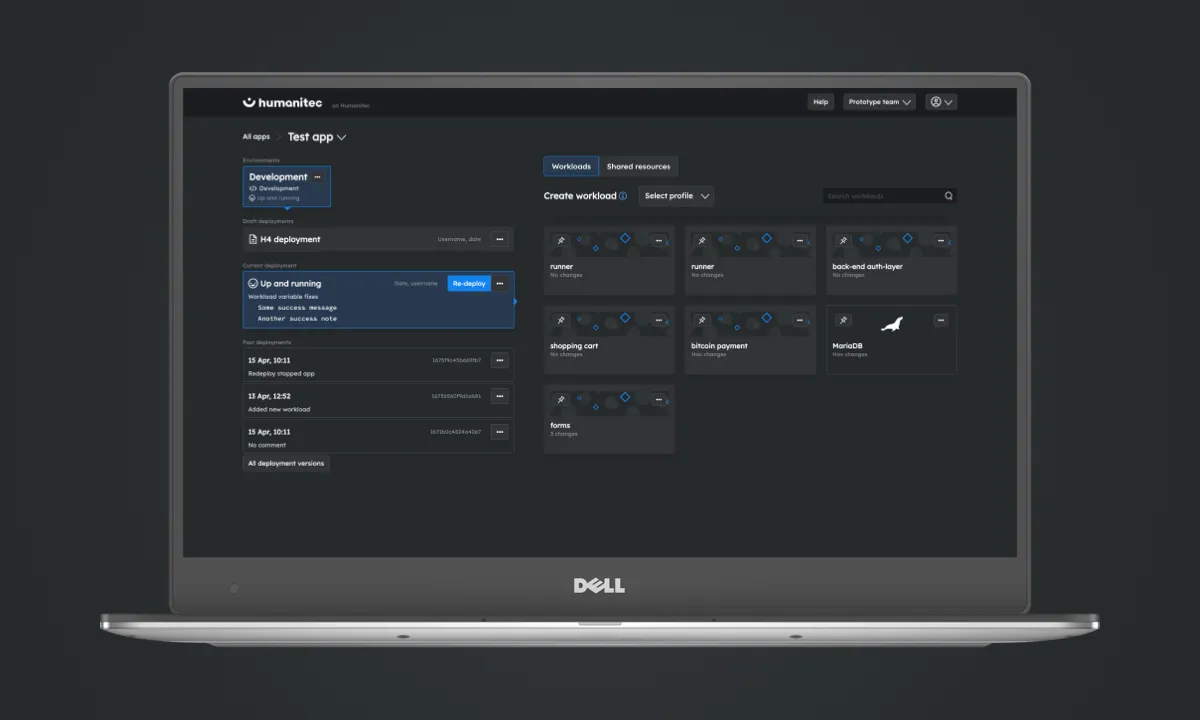
Task: Click the Re-deploy button
Action: pyautogui.click(x=468, y=283)
